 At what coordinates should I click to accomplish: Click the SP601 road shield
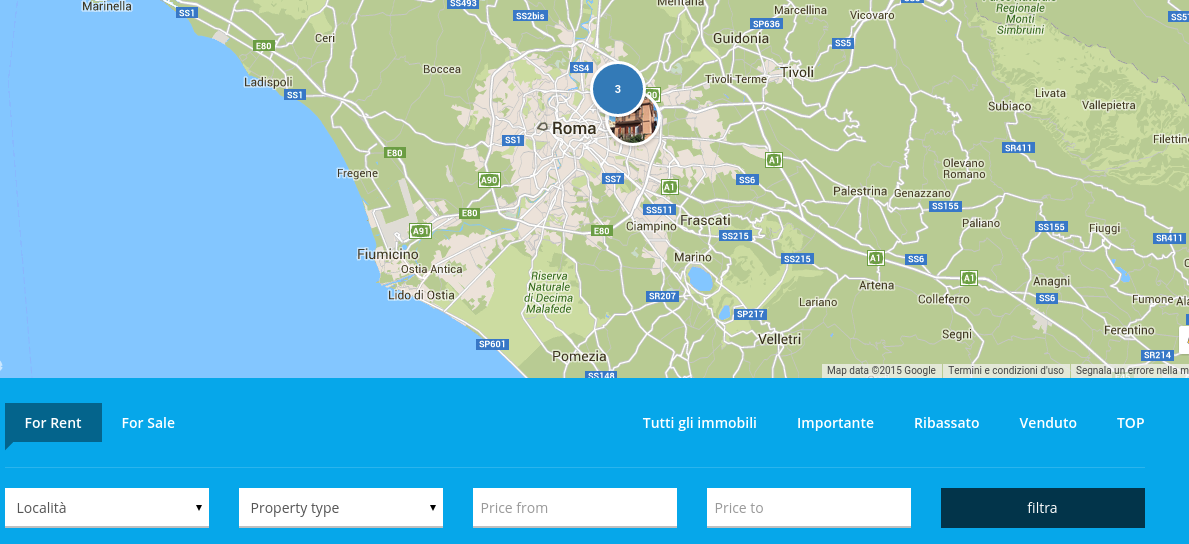(491, 344)
